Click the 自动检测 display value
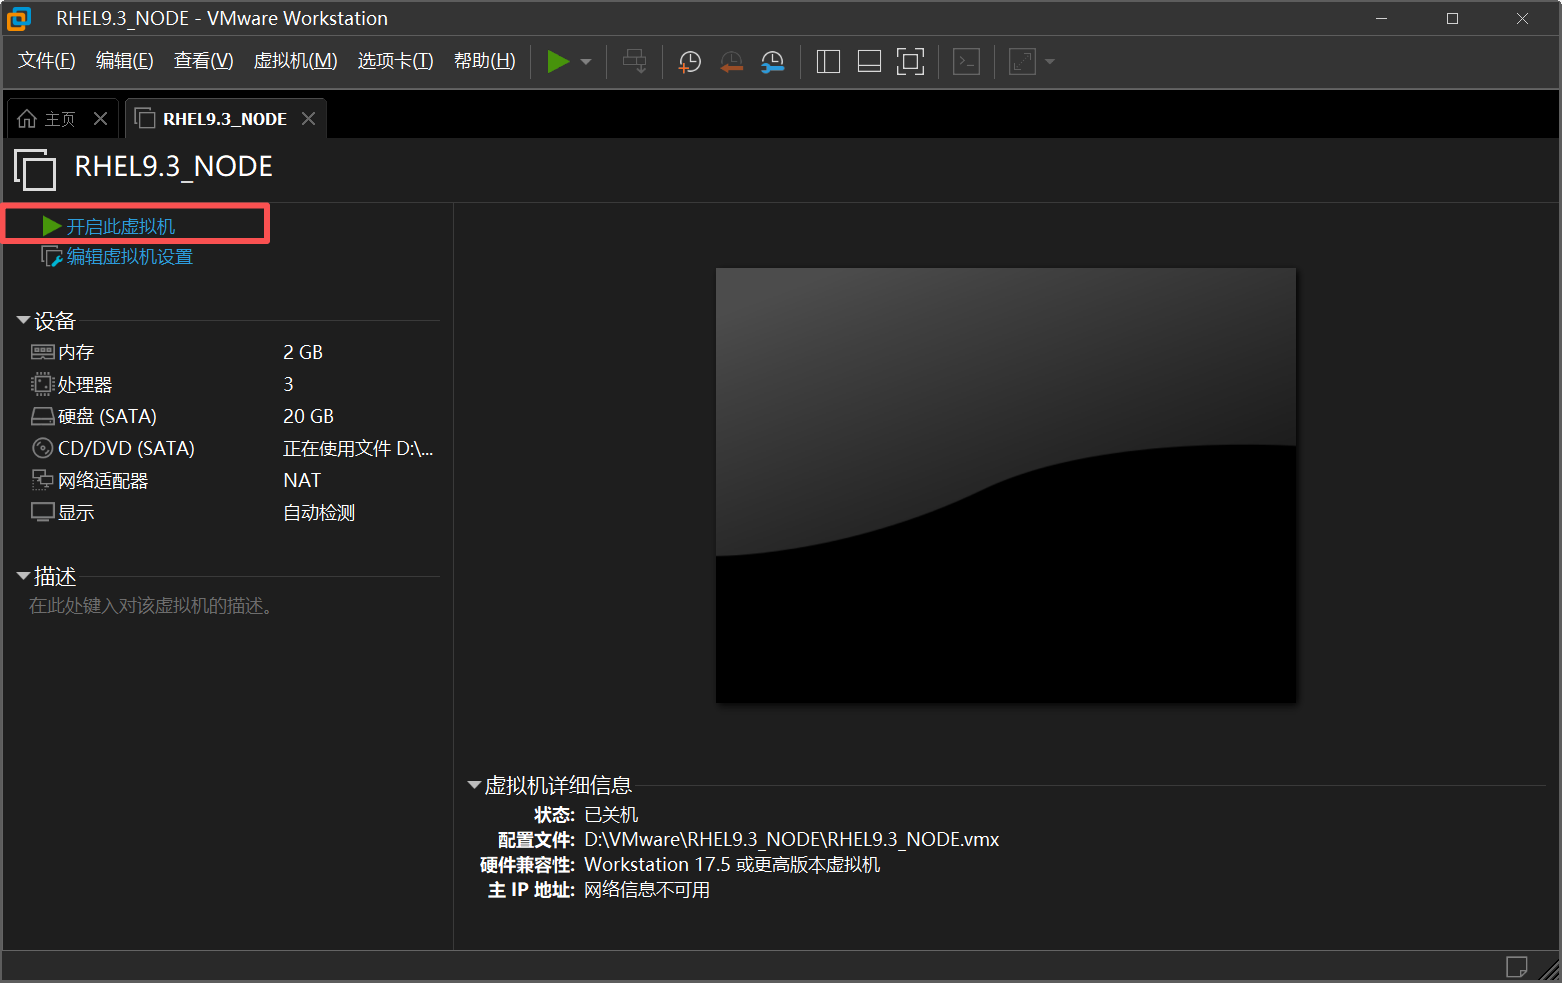1562x983 pixels. (x=319, y=513)
